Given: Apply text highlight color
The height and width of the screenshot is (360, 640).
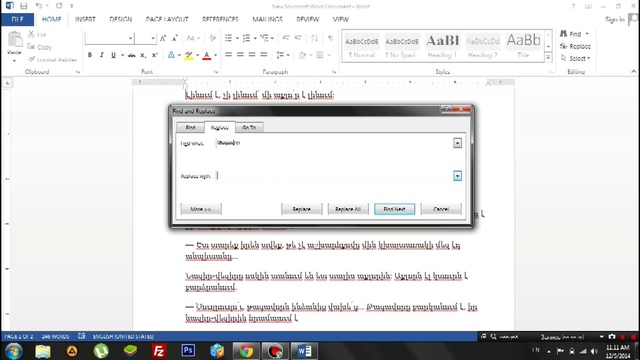Looking at the screenshot, I should pyautogui.click(x=189, y=55).
